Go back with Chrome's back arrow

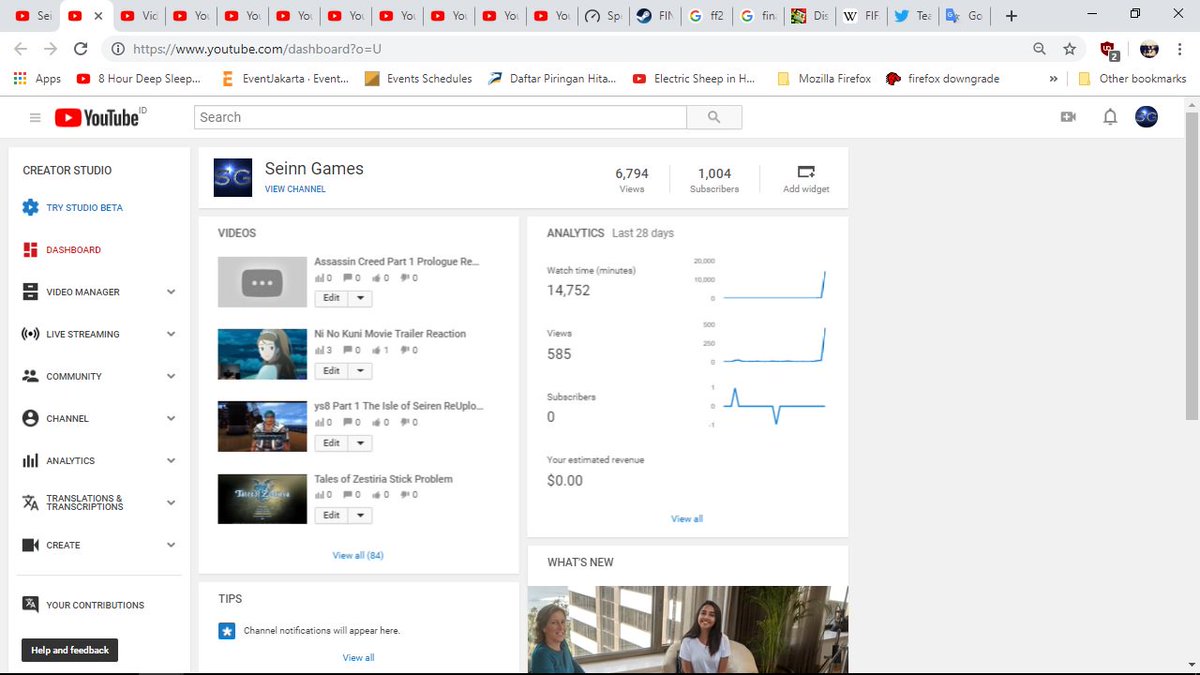point(21,48)
